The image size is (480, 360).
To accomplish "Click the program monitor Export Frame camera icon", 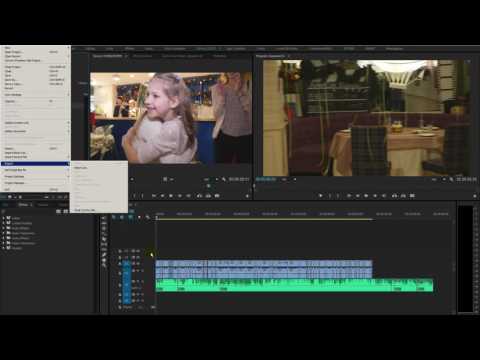I will coord(412,196).
